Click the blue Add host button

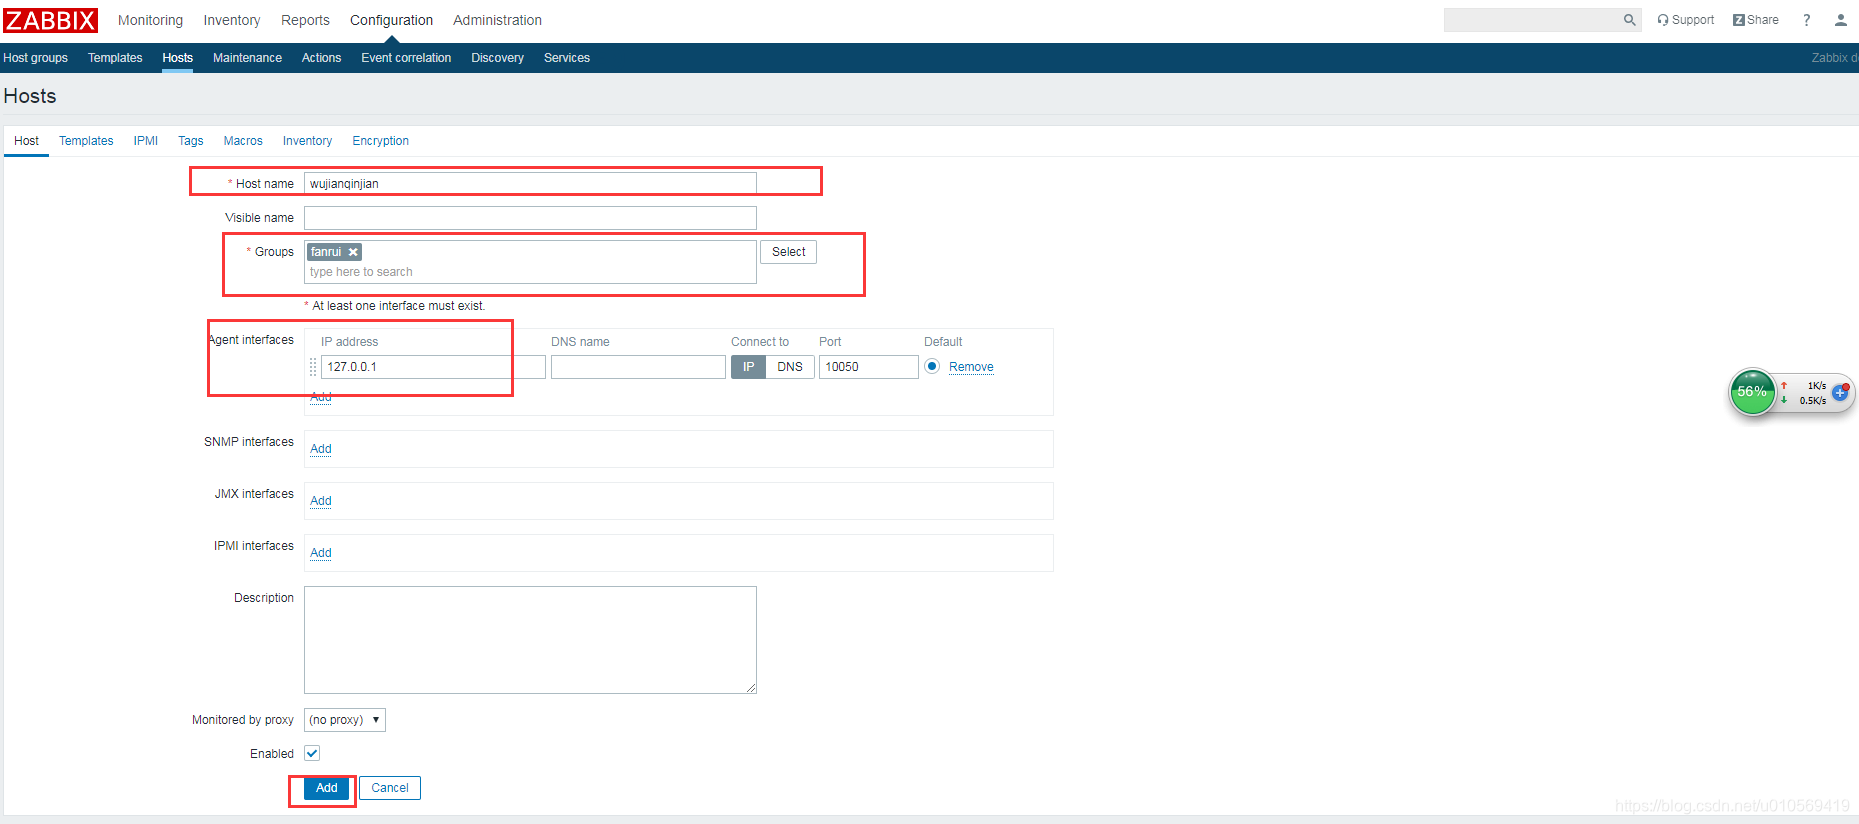pyautogui.click(x=326, y=788)
